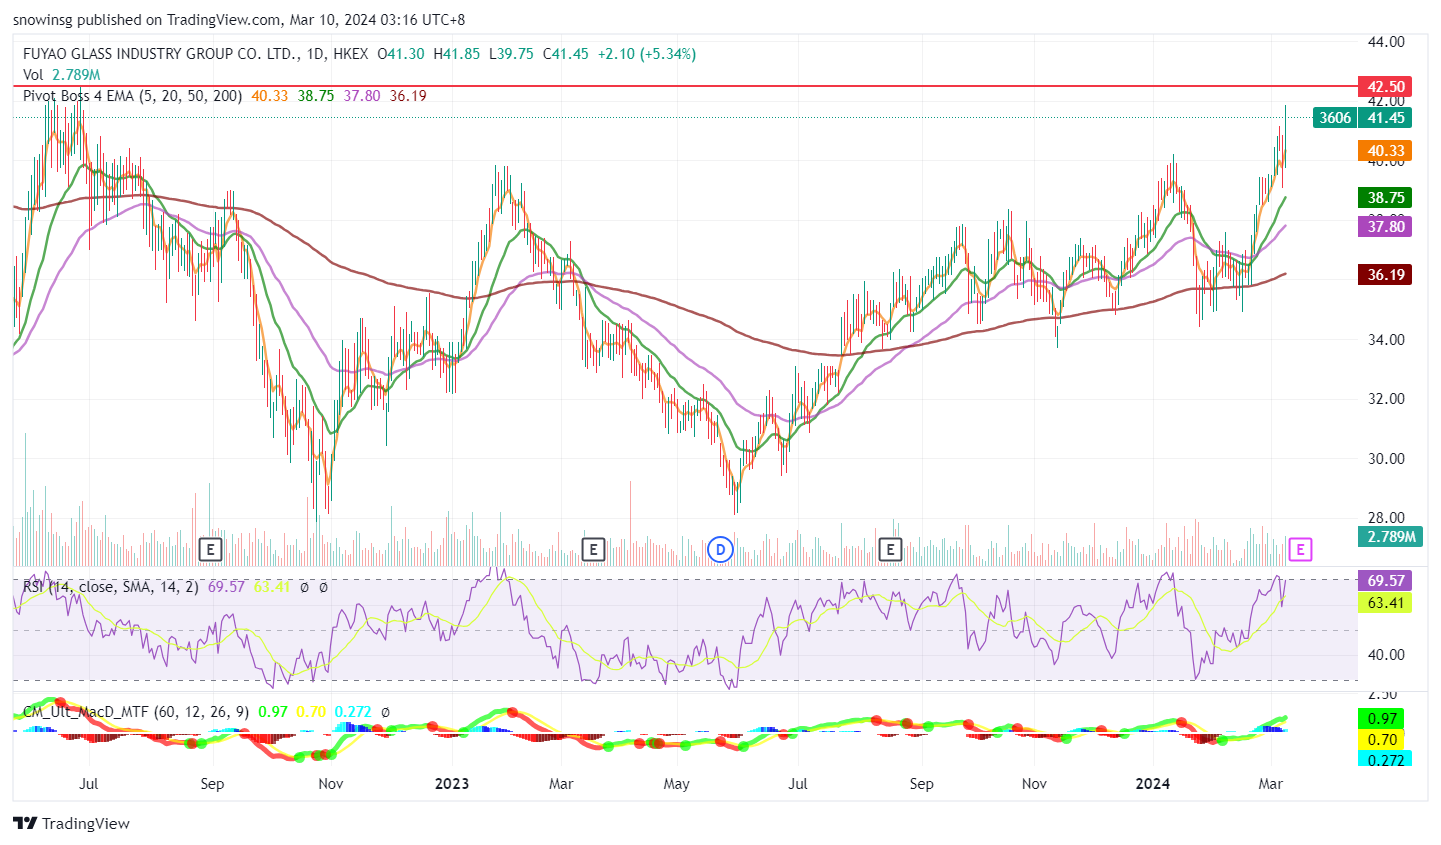Click the 2.789M volume axis label
Viewport: 1441px width, 845px height.
coord(1390,537)
